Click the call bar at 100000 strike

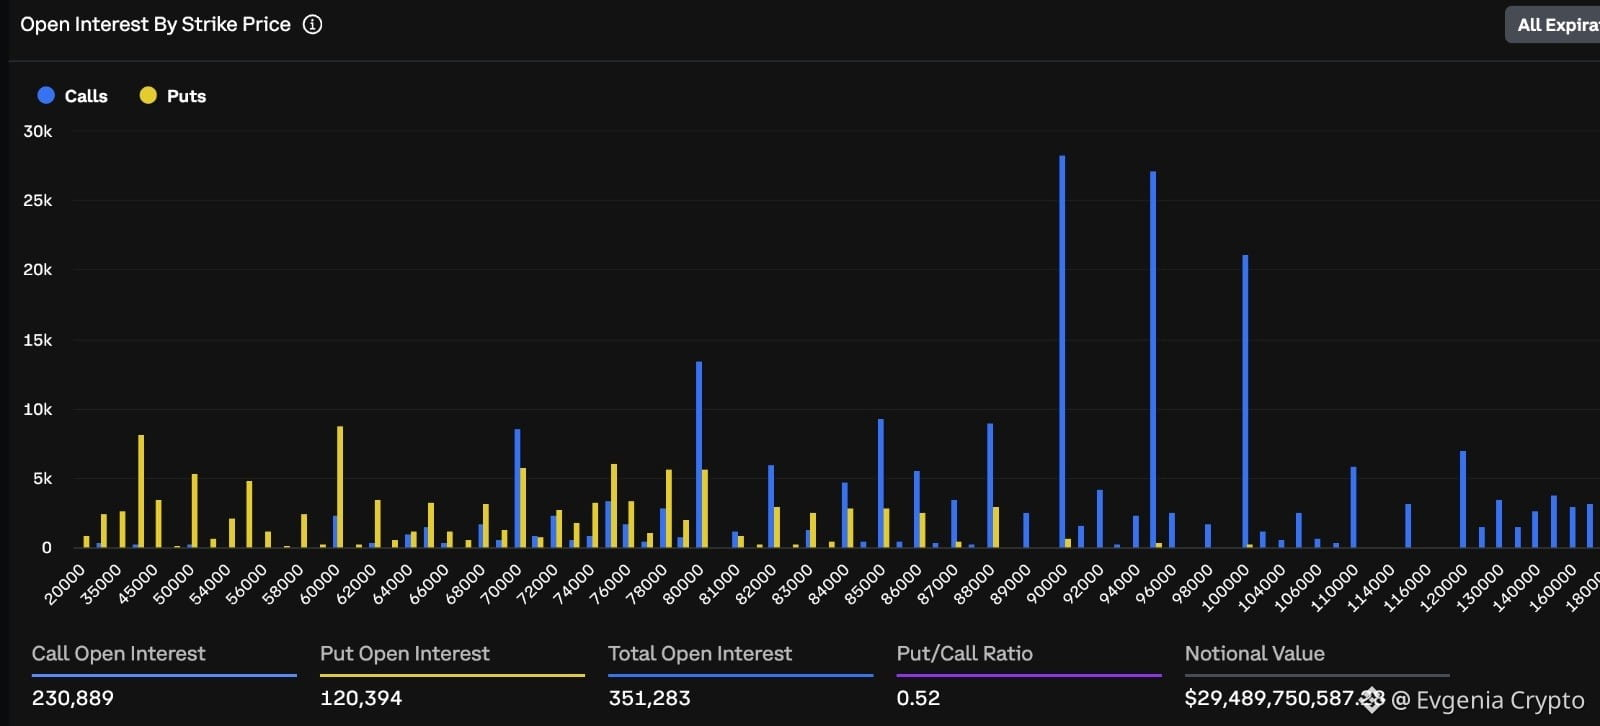(1245, 401)
